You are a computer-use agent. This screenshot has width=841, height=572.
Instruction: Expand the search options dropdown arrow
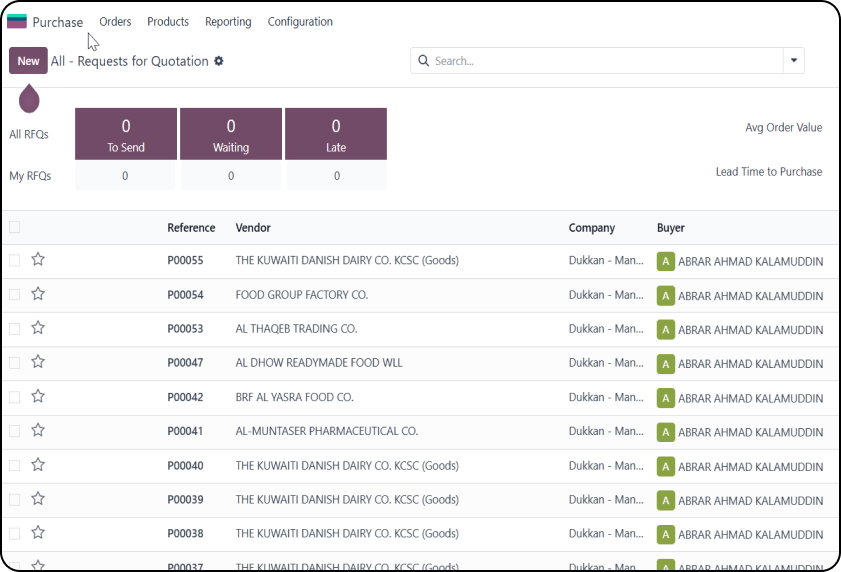(x=794, y=61)
